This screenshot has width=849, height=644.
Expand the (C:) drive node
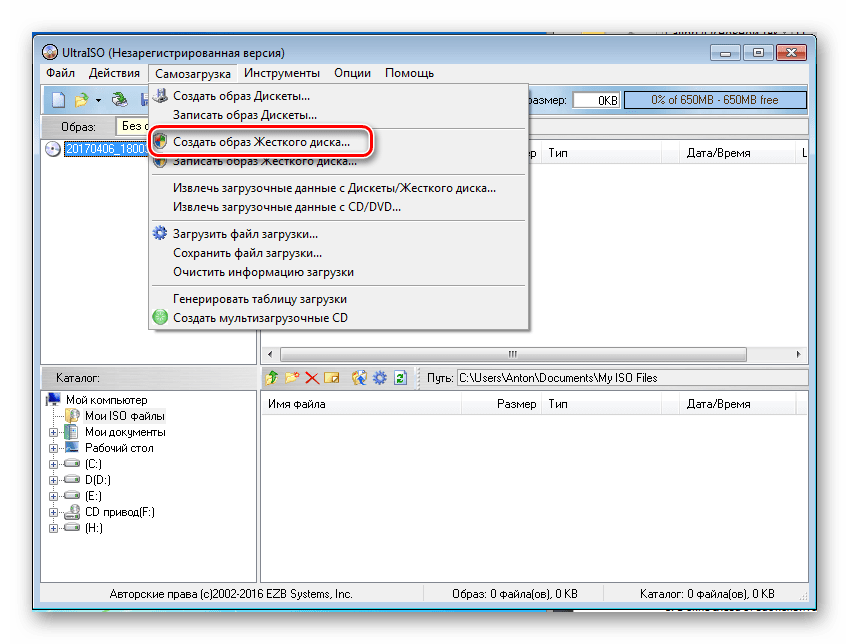tap(53, 464)
